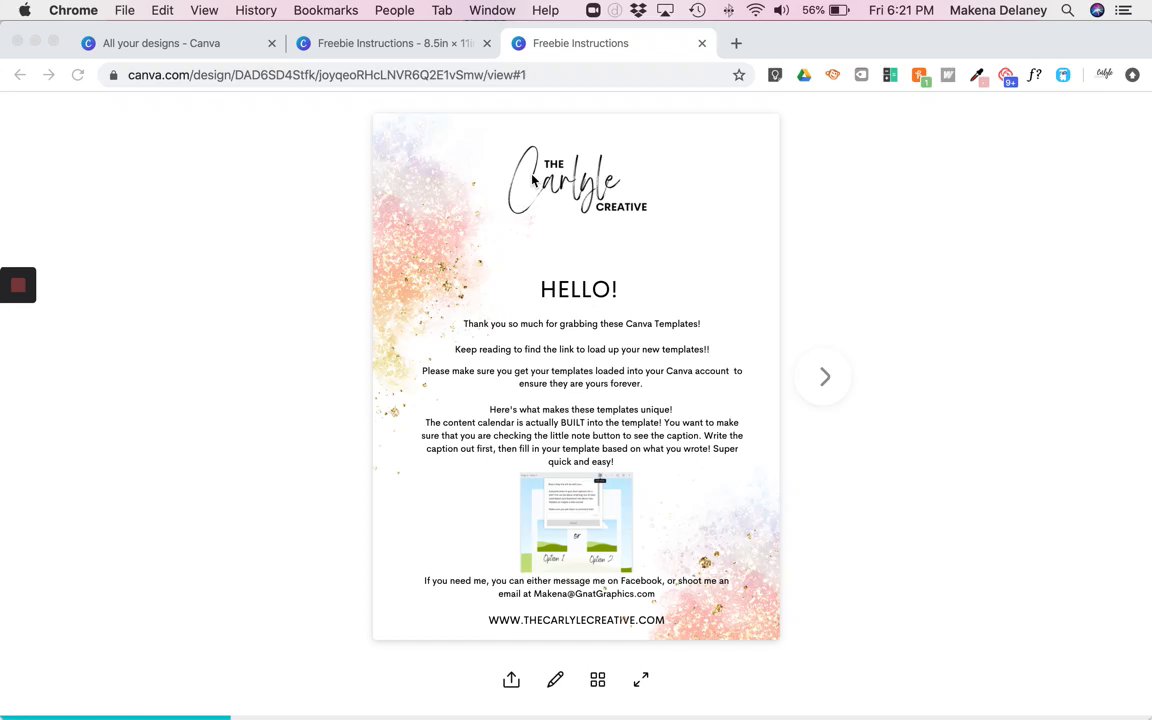The width and height of the screenshot is (1152, 720).
Task: Click the forward navigation arrow
Action: [x=48, y=75]
